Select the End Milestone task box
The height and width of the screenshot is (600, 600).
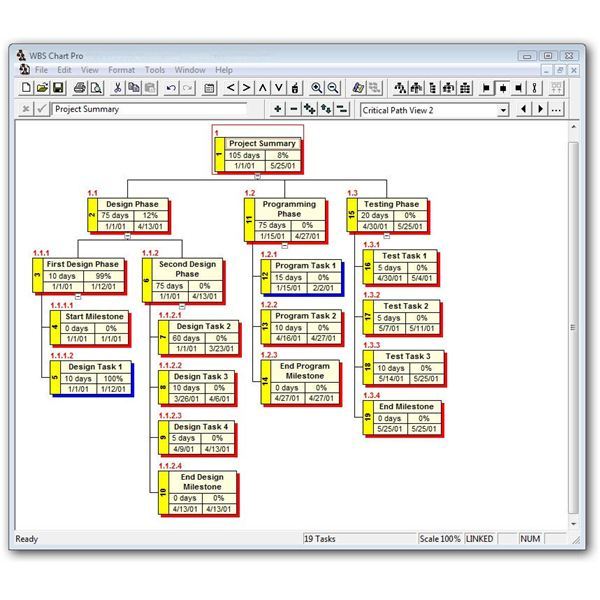402,417
